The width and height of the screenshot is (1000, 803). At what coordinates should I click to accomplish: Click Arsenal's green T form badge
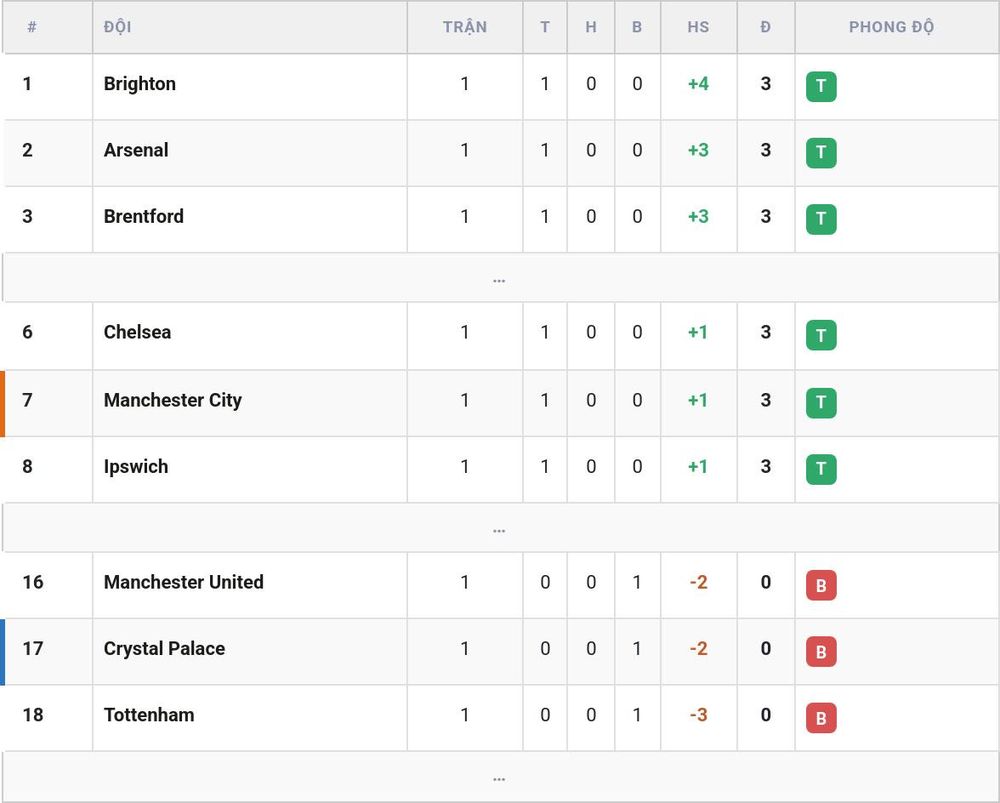821,152
